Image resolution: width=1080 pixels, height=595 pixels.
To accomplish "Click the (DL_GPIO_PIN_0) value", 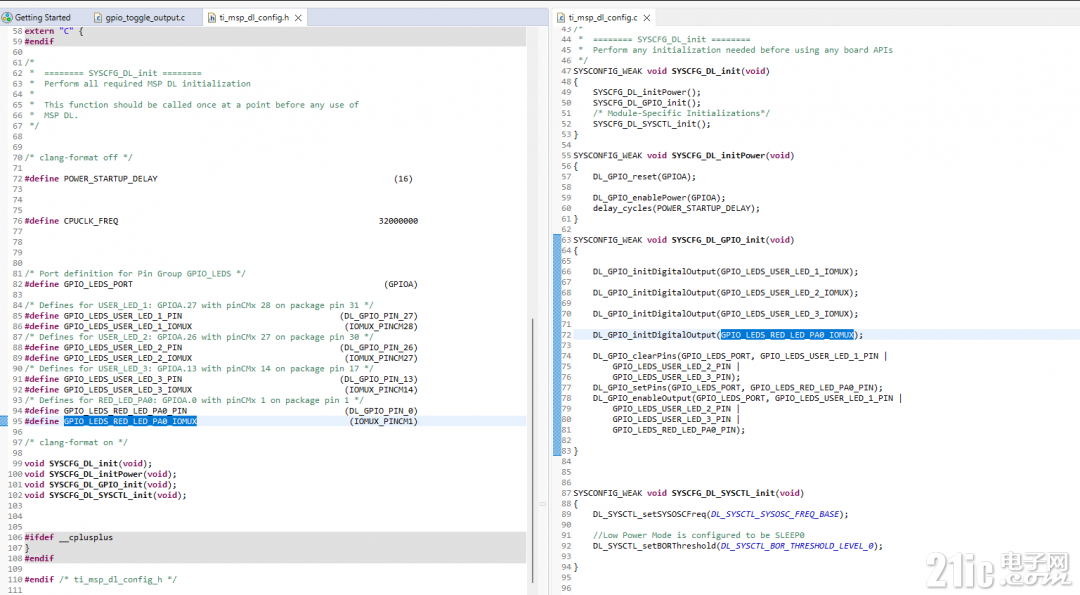I will [382, 410].
